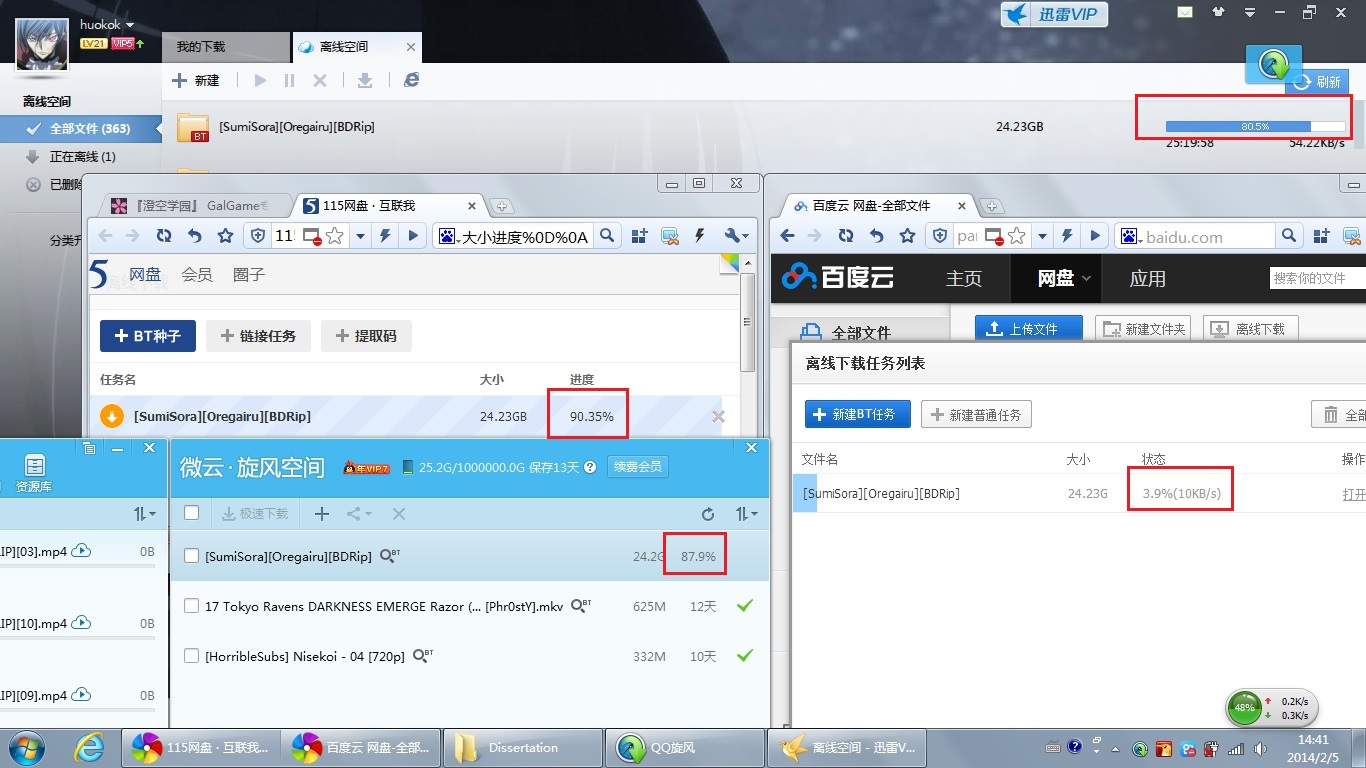Click the refresh icon in 微云旋风空间 toolbar
The width and height of the screenshot is (1366, 768).
point(708,513)
